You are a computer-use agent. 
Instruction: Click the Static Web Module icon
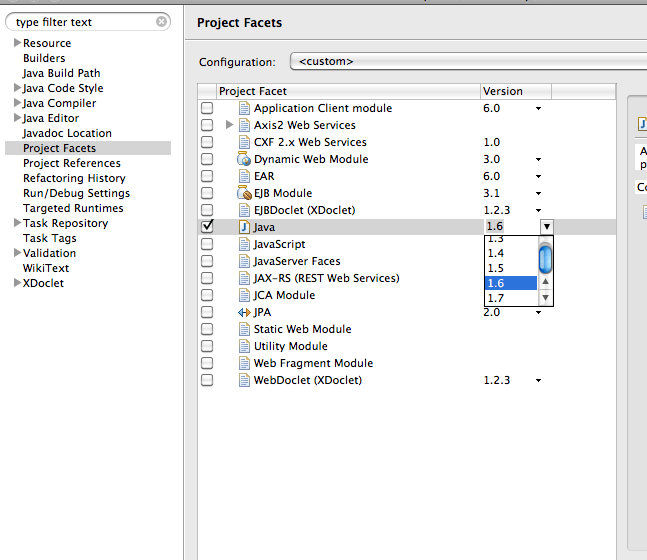pos(244,329)
